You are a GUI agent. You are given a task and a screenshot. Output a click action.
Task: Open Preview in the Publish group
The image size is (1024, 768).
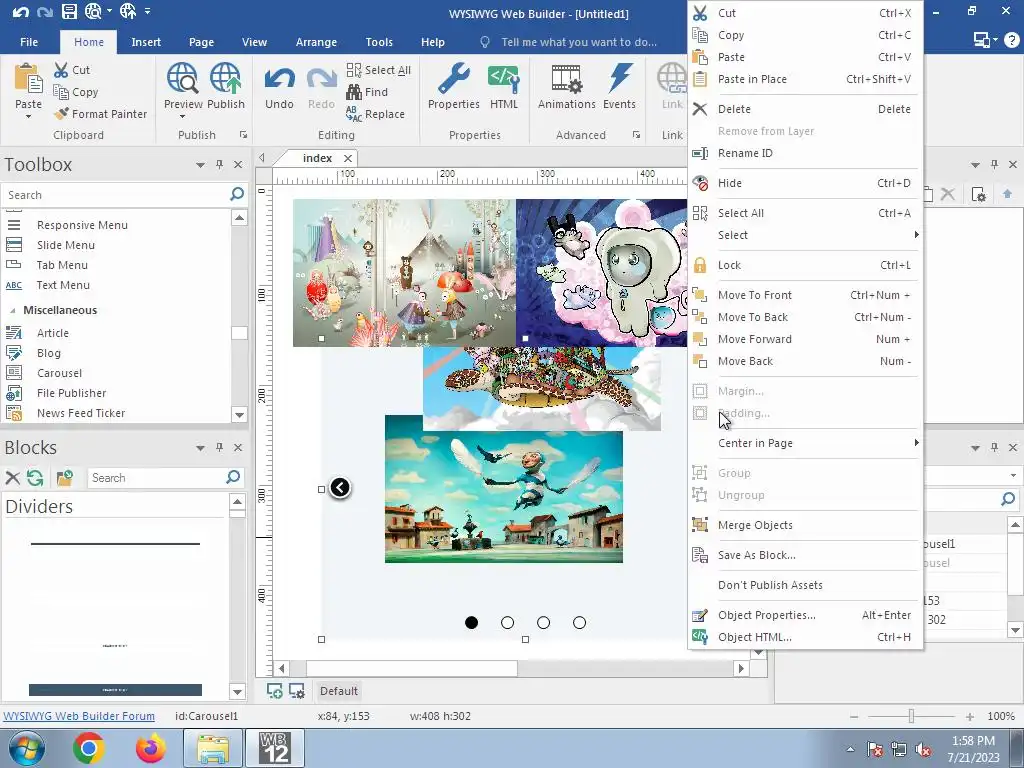(x=182, y=85)
